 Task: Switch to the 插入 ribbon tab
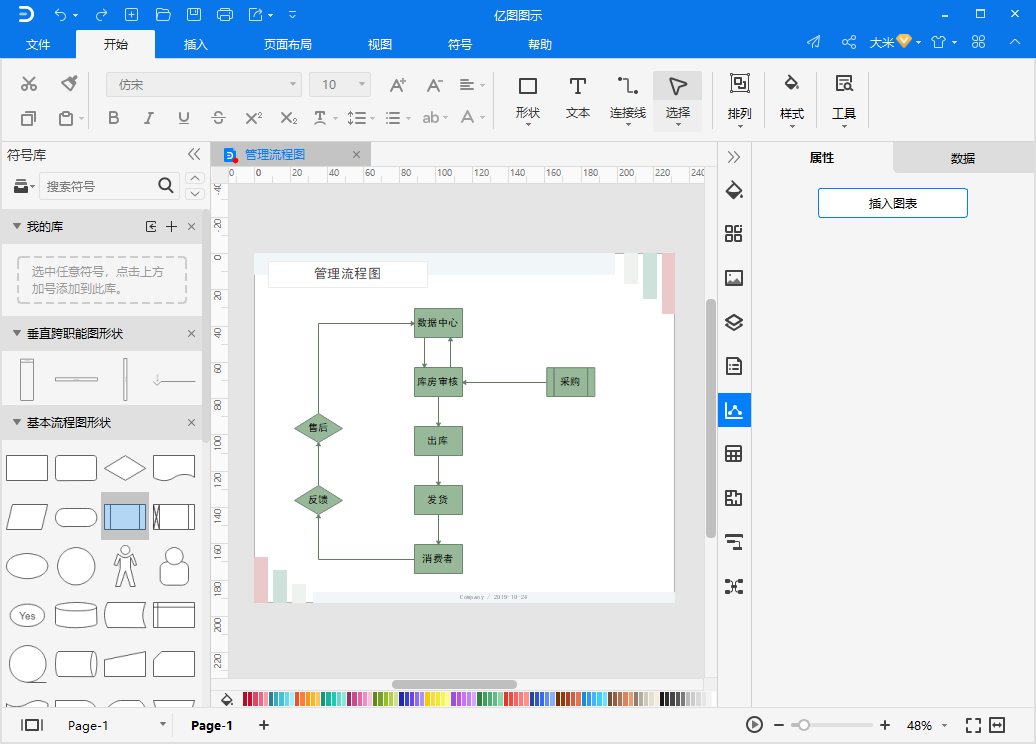click(196, 44)
